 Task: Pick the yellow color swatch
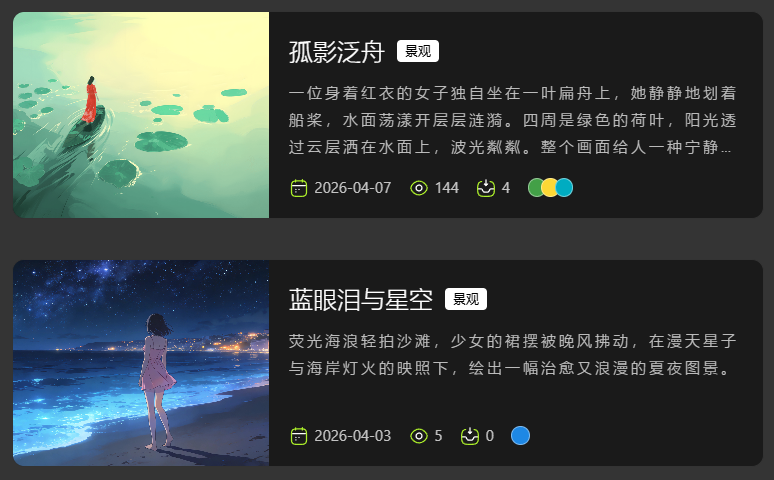tap(549, 188)
